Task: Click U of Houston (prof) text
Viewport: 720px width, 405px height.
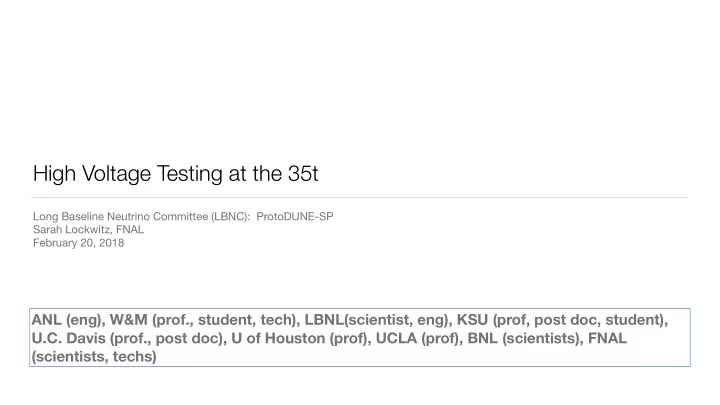Action: [x=300, y=338]
